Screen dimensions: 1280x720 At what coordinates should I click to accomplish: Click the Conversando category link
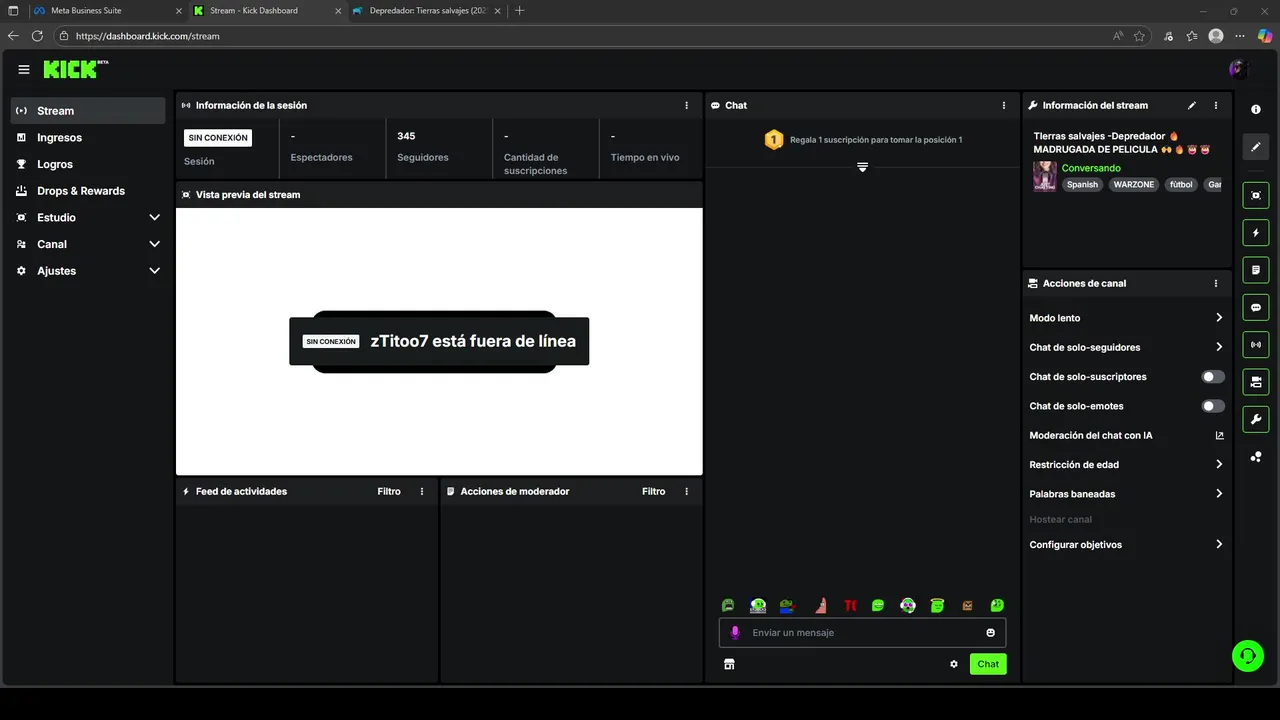1091,168
